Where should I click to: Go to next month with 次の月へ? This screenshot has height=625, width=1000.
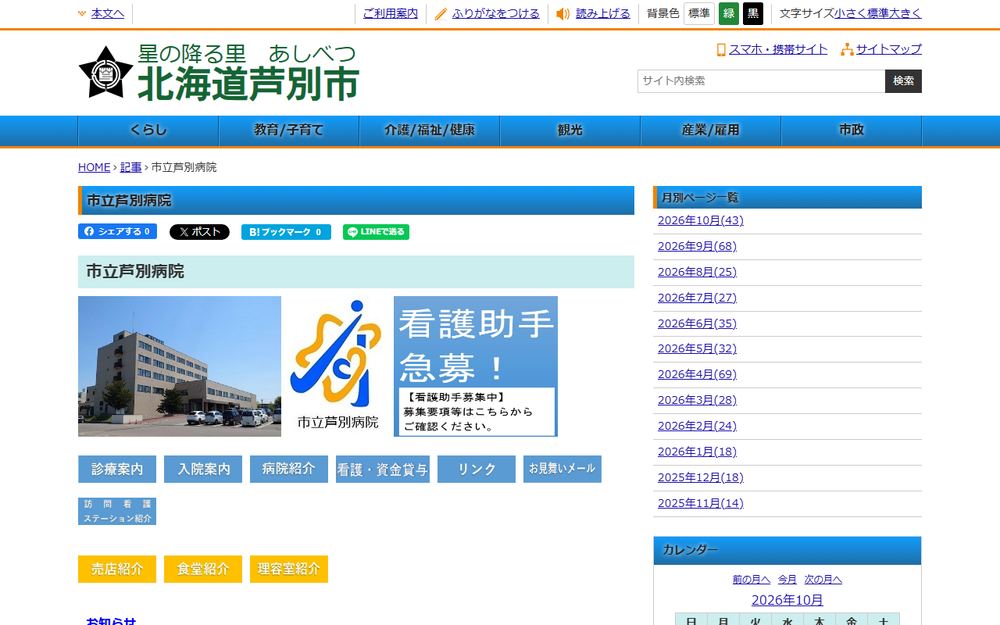click(823, 580)
